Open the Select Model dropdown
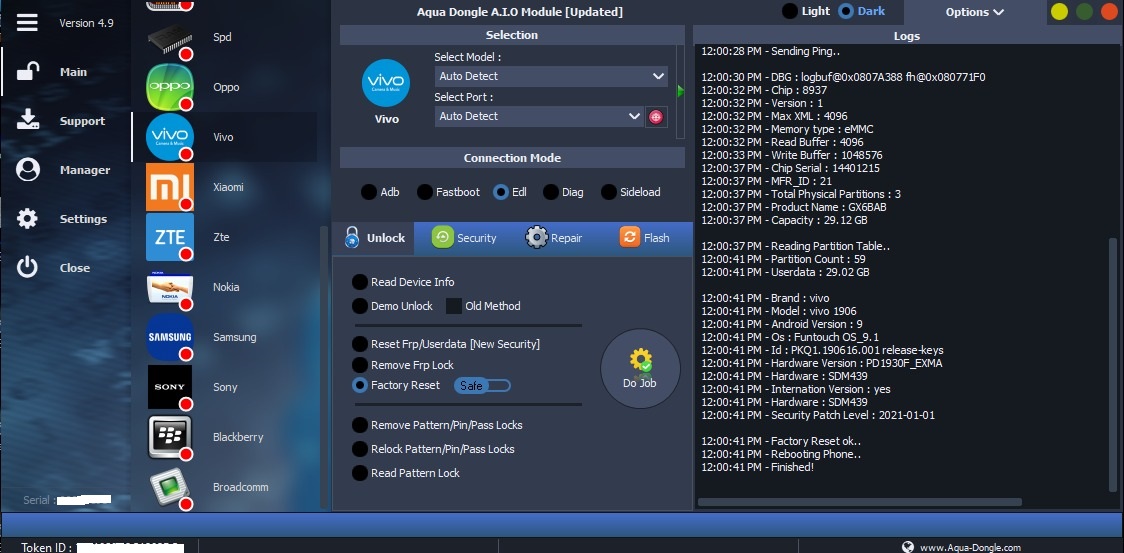 (551, 76)
